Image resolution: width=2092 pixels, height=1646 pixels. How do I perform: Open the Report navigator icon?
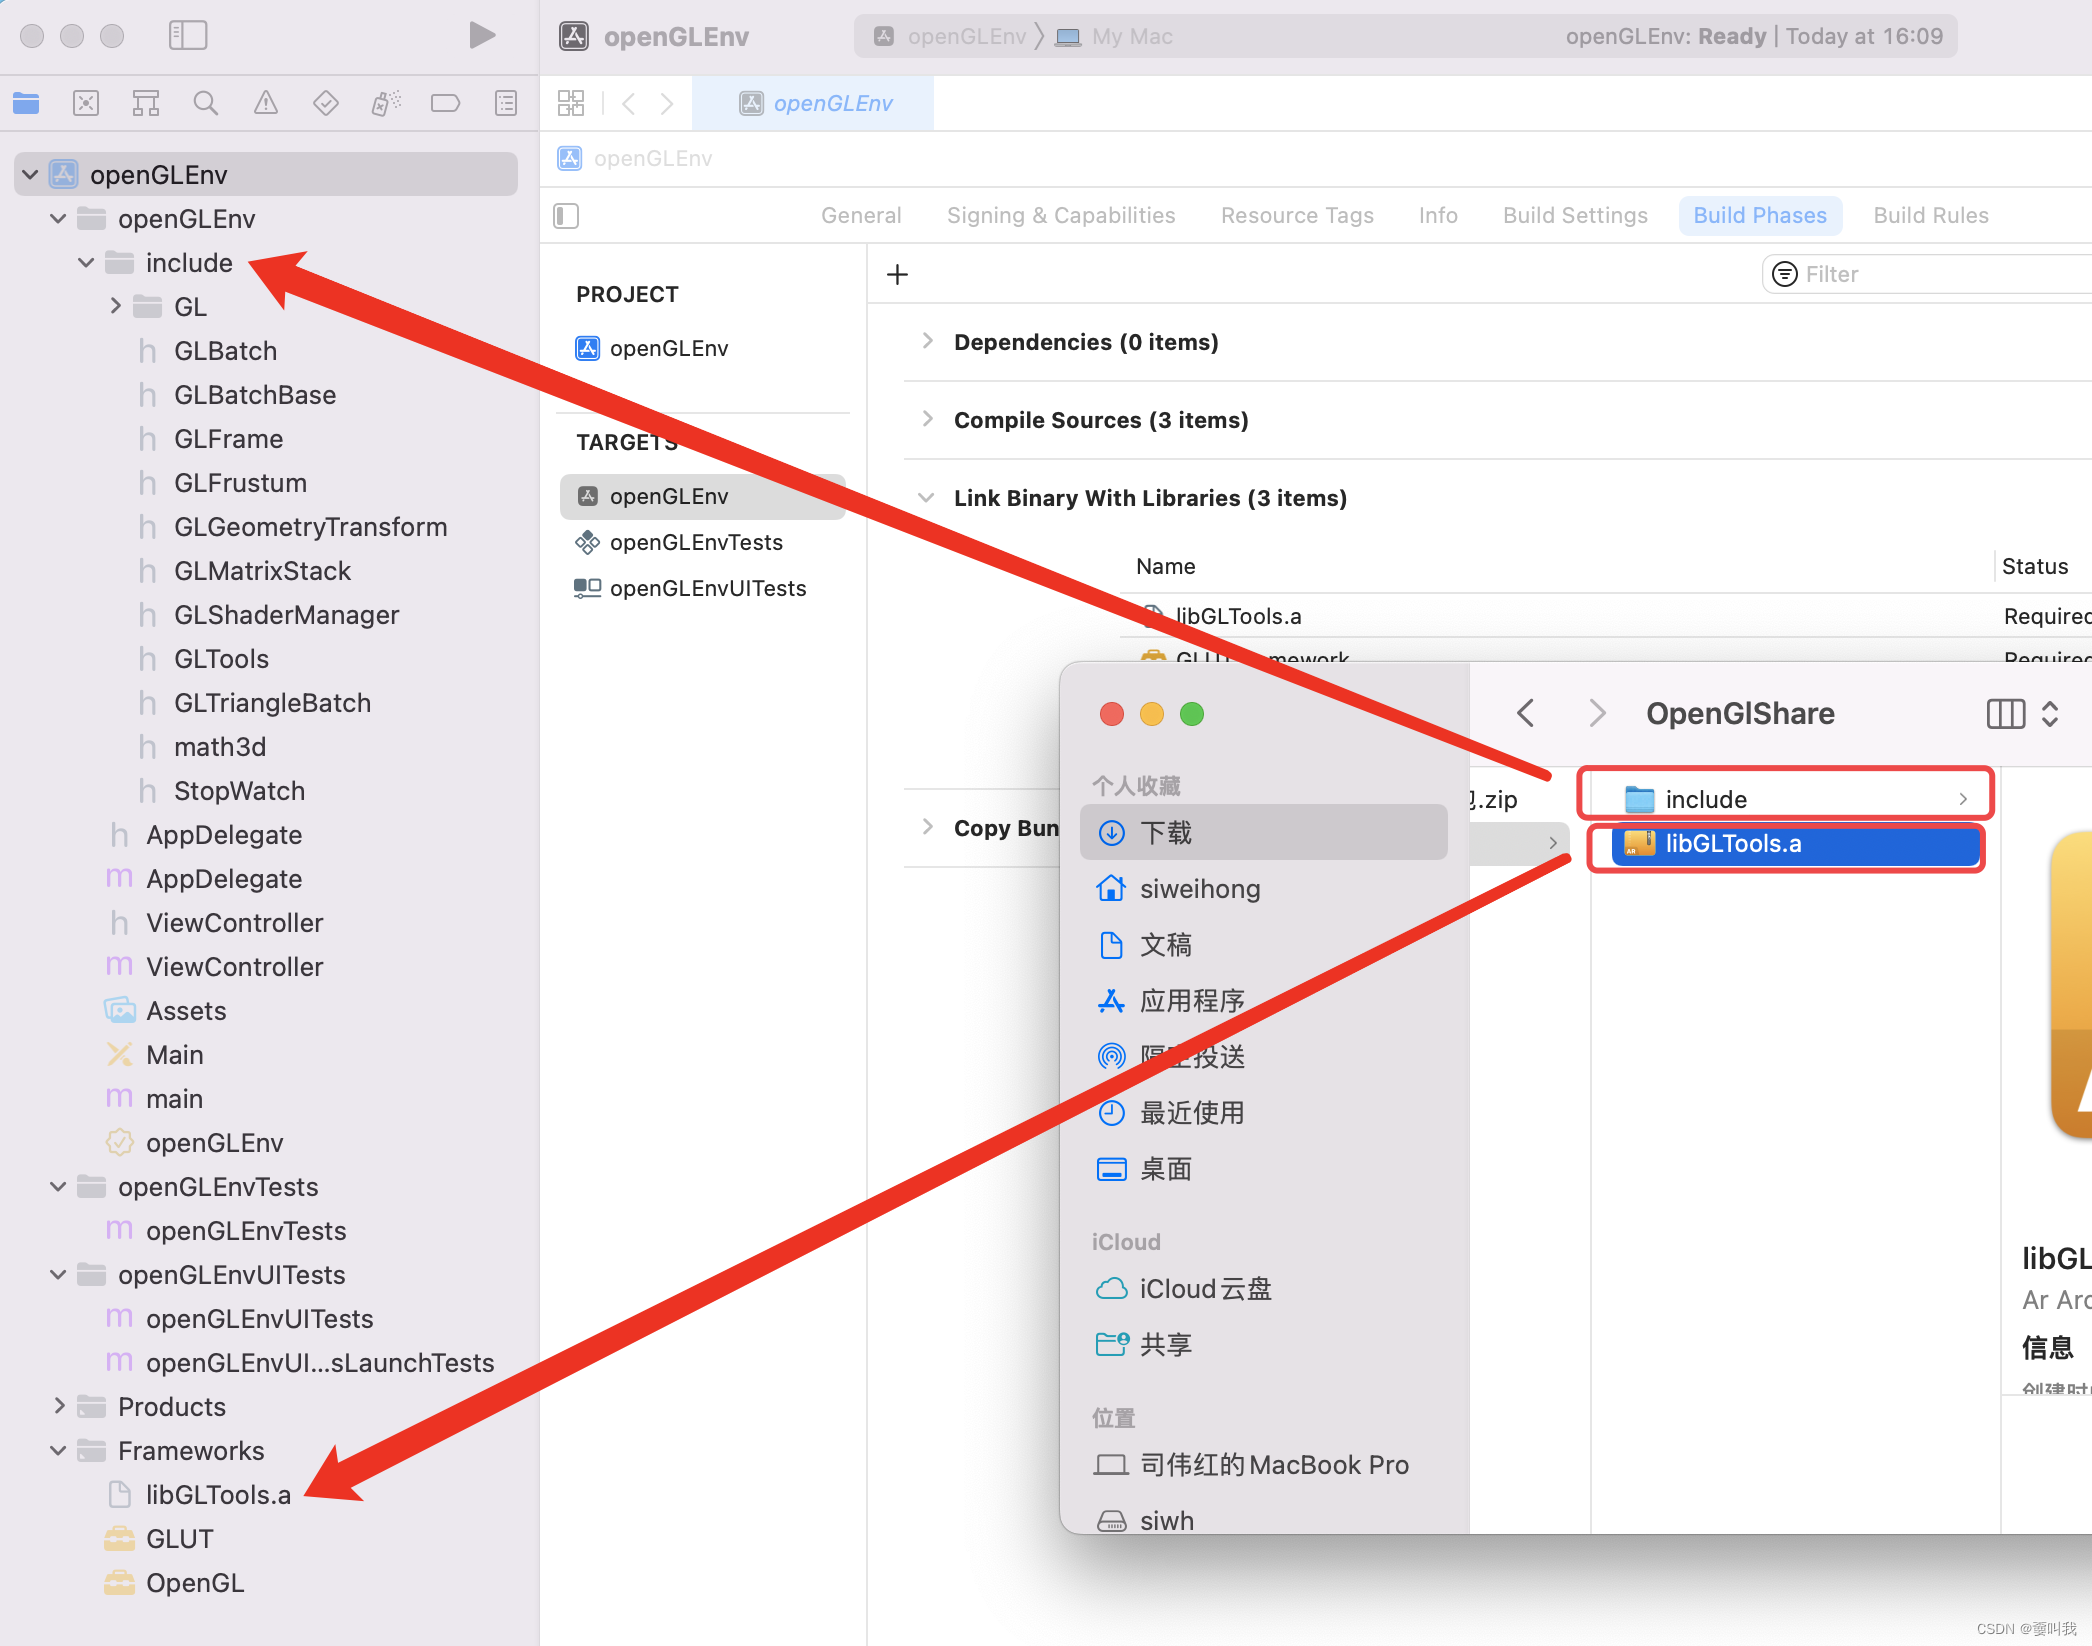point(506,103)
